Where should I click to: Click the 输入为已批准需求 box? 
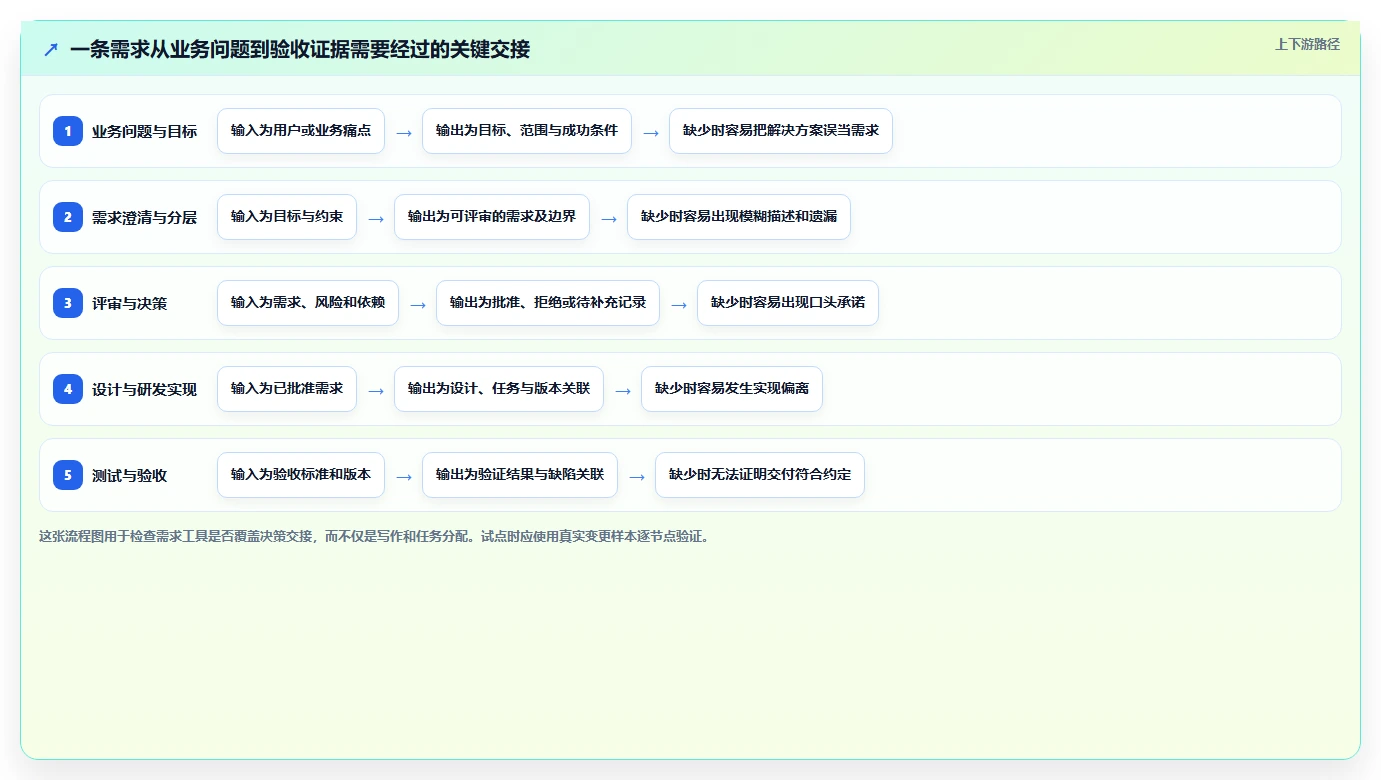tap(287, 389)
